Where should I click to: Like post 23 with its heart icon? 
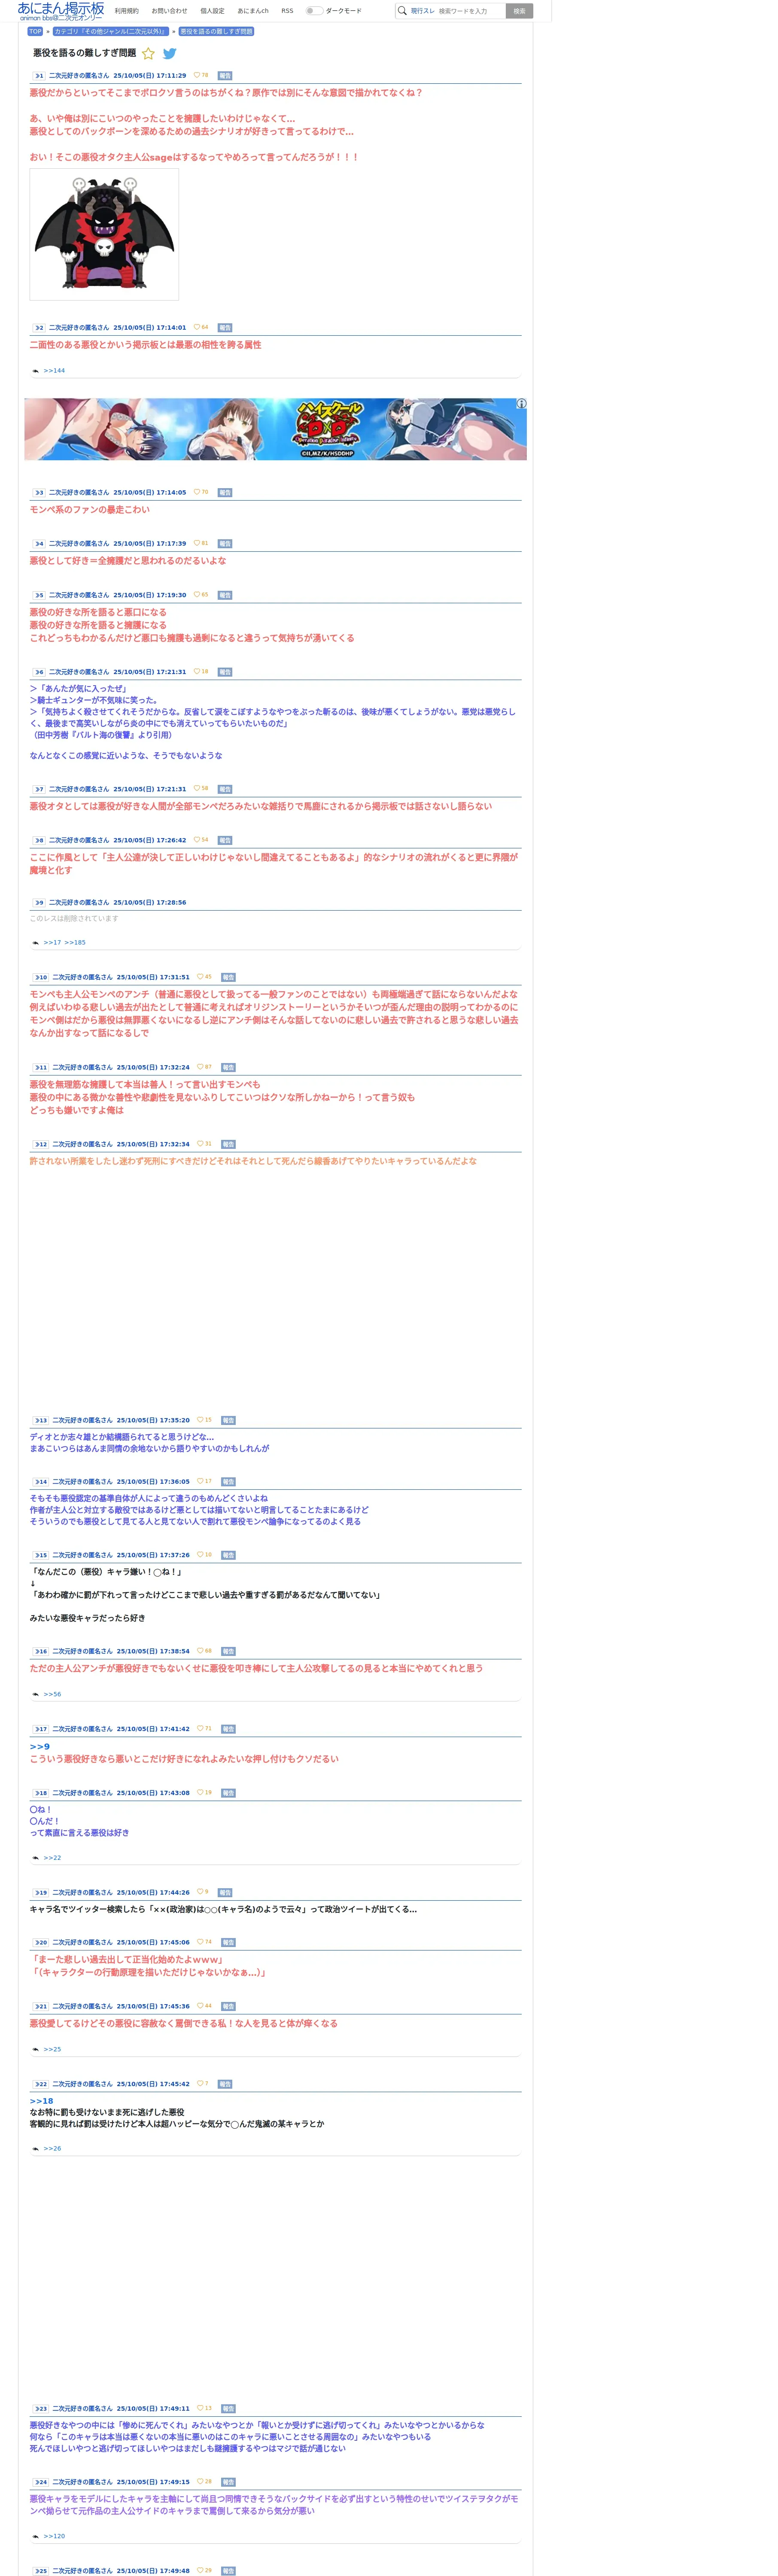tap(200, 2408)
